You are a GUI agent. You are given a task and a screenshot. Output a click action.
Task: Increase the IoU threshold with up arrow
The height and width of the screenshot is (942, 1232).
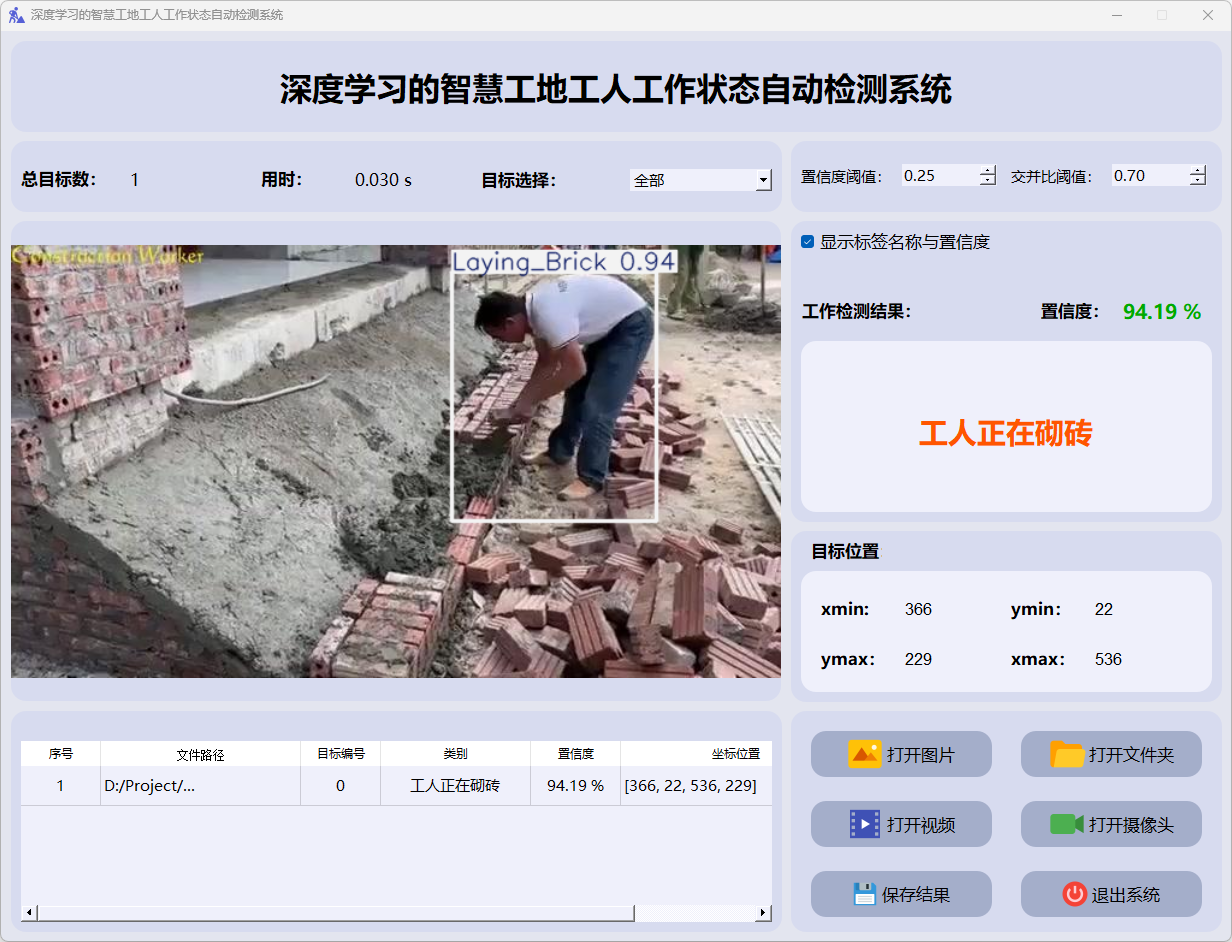tap(1198, 171)
